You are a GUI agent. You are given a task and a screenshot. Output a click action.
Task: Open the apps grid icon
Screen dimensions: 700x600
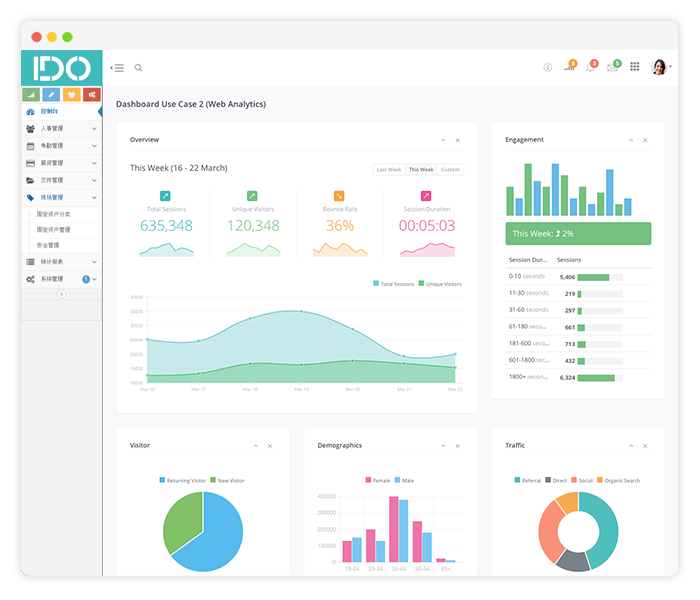(x=634, y=67)
